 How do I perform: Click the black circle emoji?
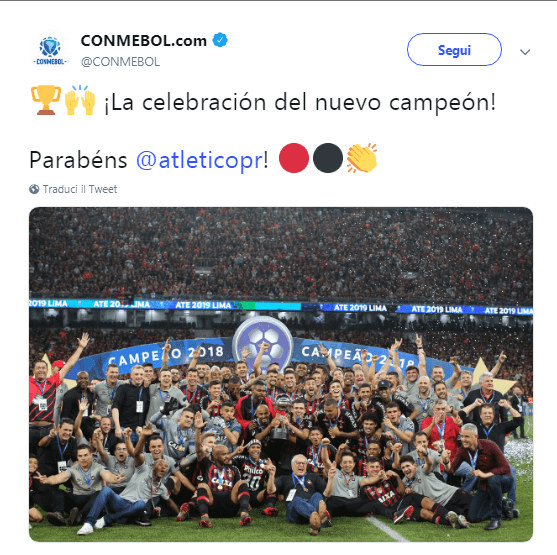click(328, 158)
